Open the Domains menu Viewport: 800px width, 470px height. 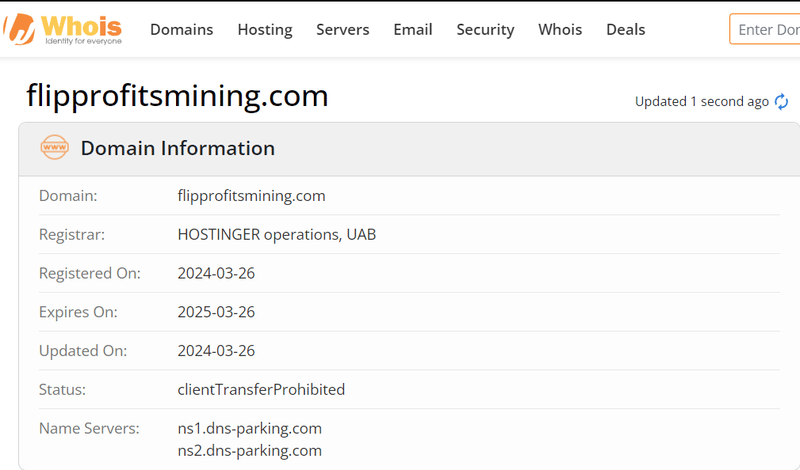click(182, 30)
